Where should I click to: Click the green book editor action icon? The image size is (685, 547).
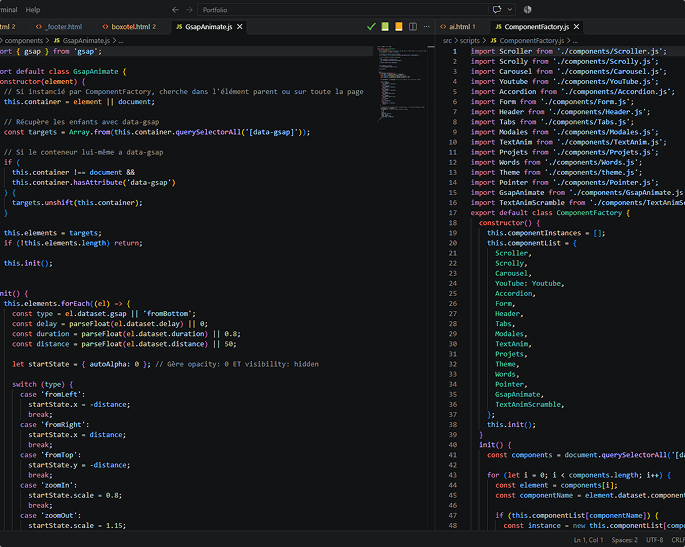tap(385, 27)
